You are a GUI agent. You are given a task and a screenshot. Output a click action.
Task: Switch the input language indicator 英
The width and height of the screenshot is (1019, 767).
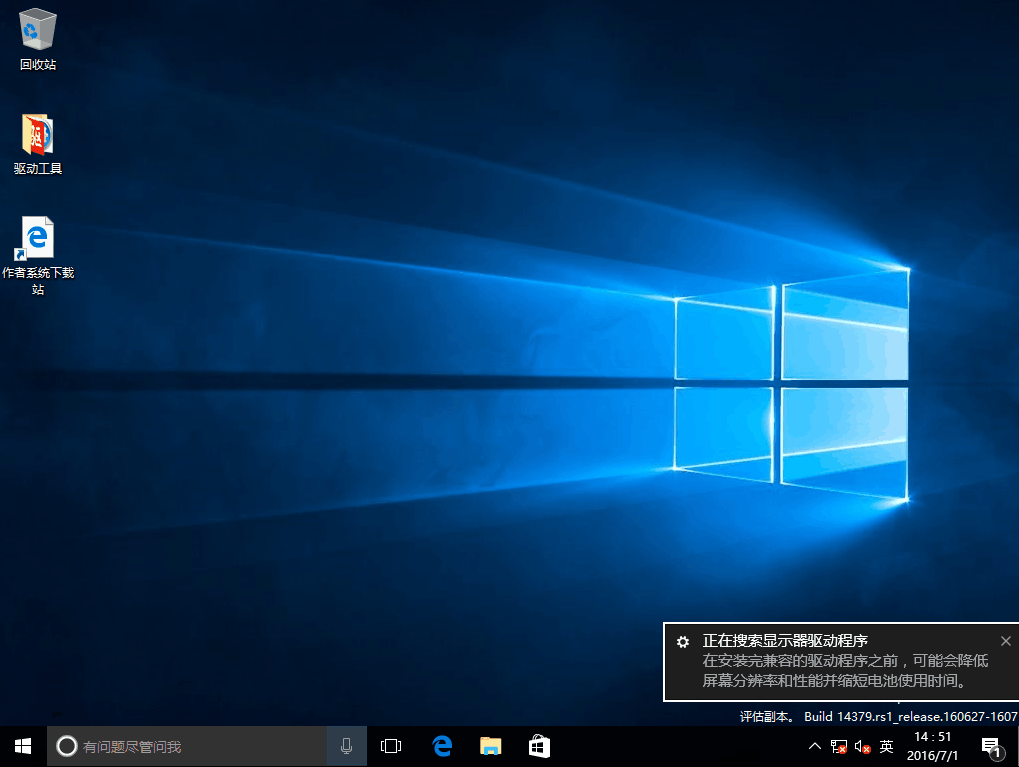[886, 746]
